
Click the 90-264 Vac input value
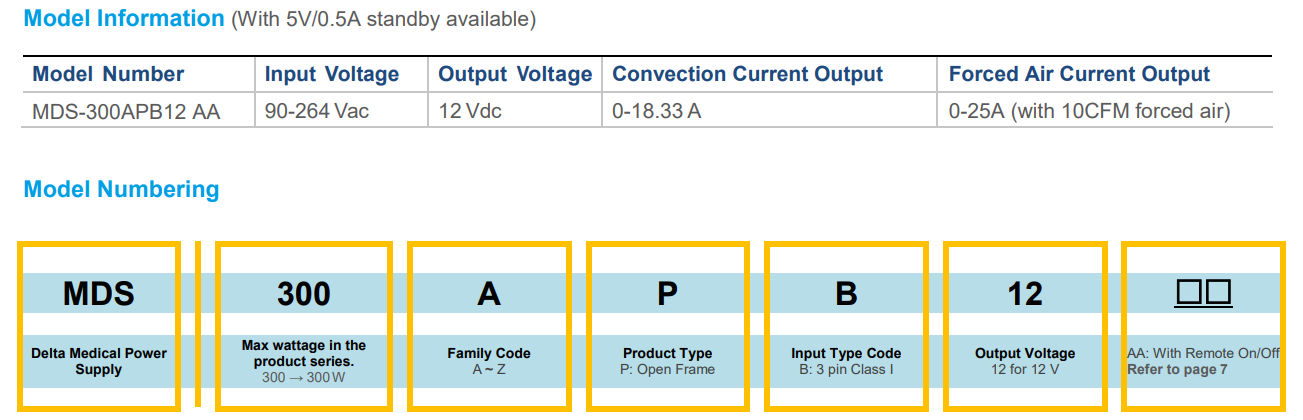click(x=317, y=111)
